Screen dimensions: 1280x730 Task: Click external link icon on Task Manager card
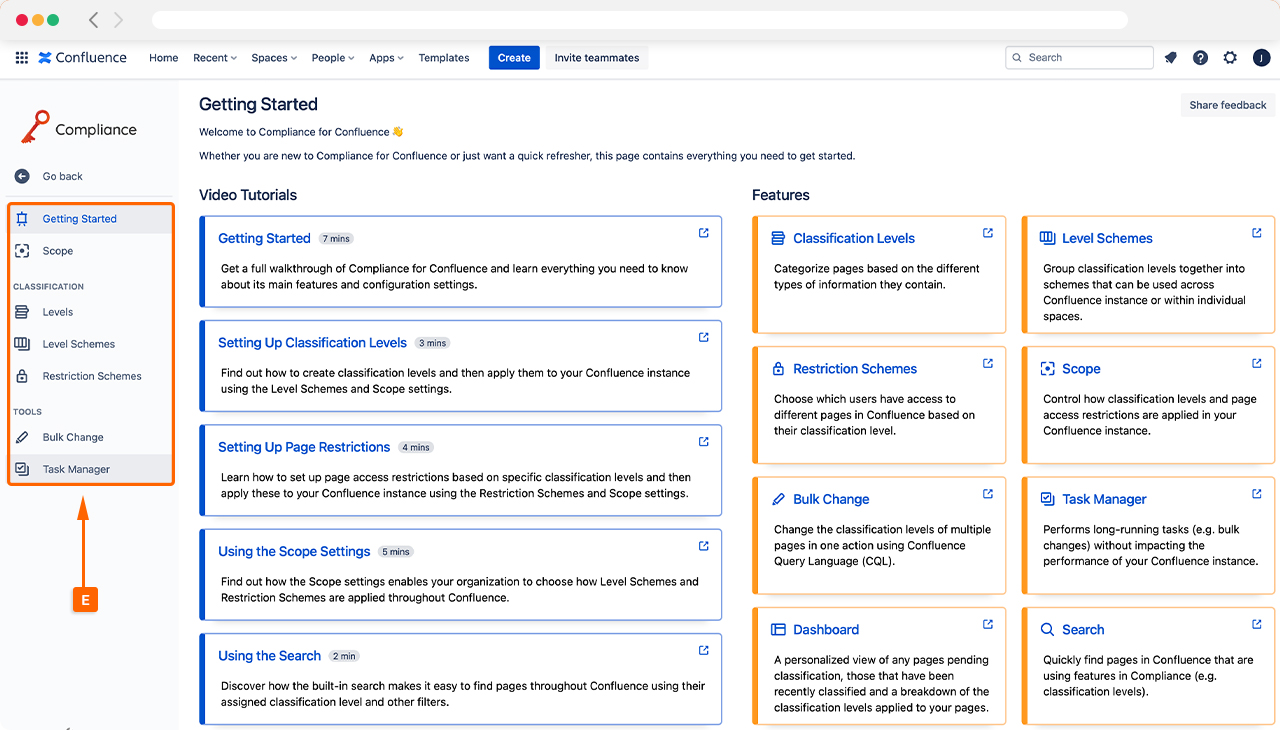click(1256, 494)
